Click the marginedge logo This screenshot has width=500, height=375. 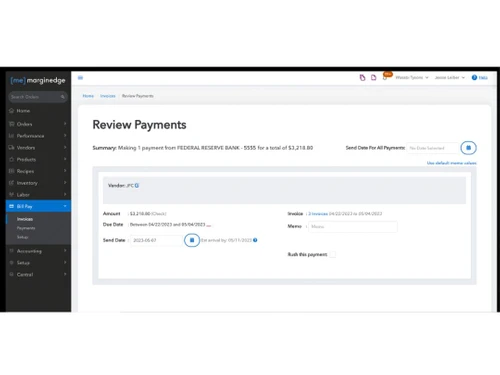pos(38,80)
